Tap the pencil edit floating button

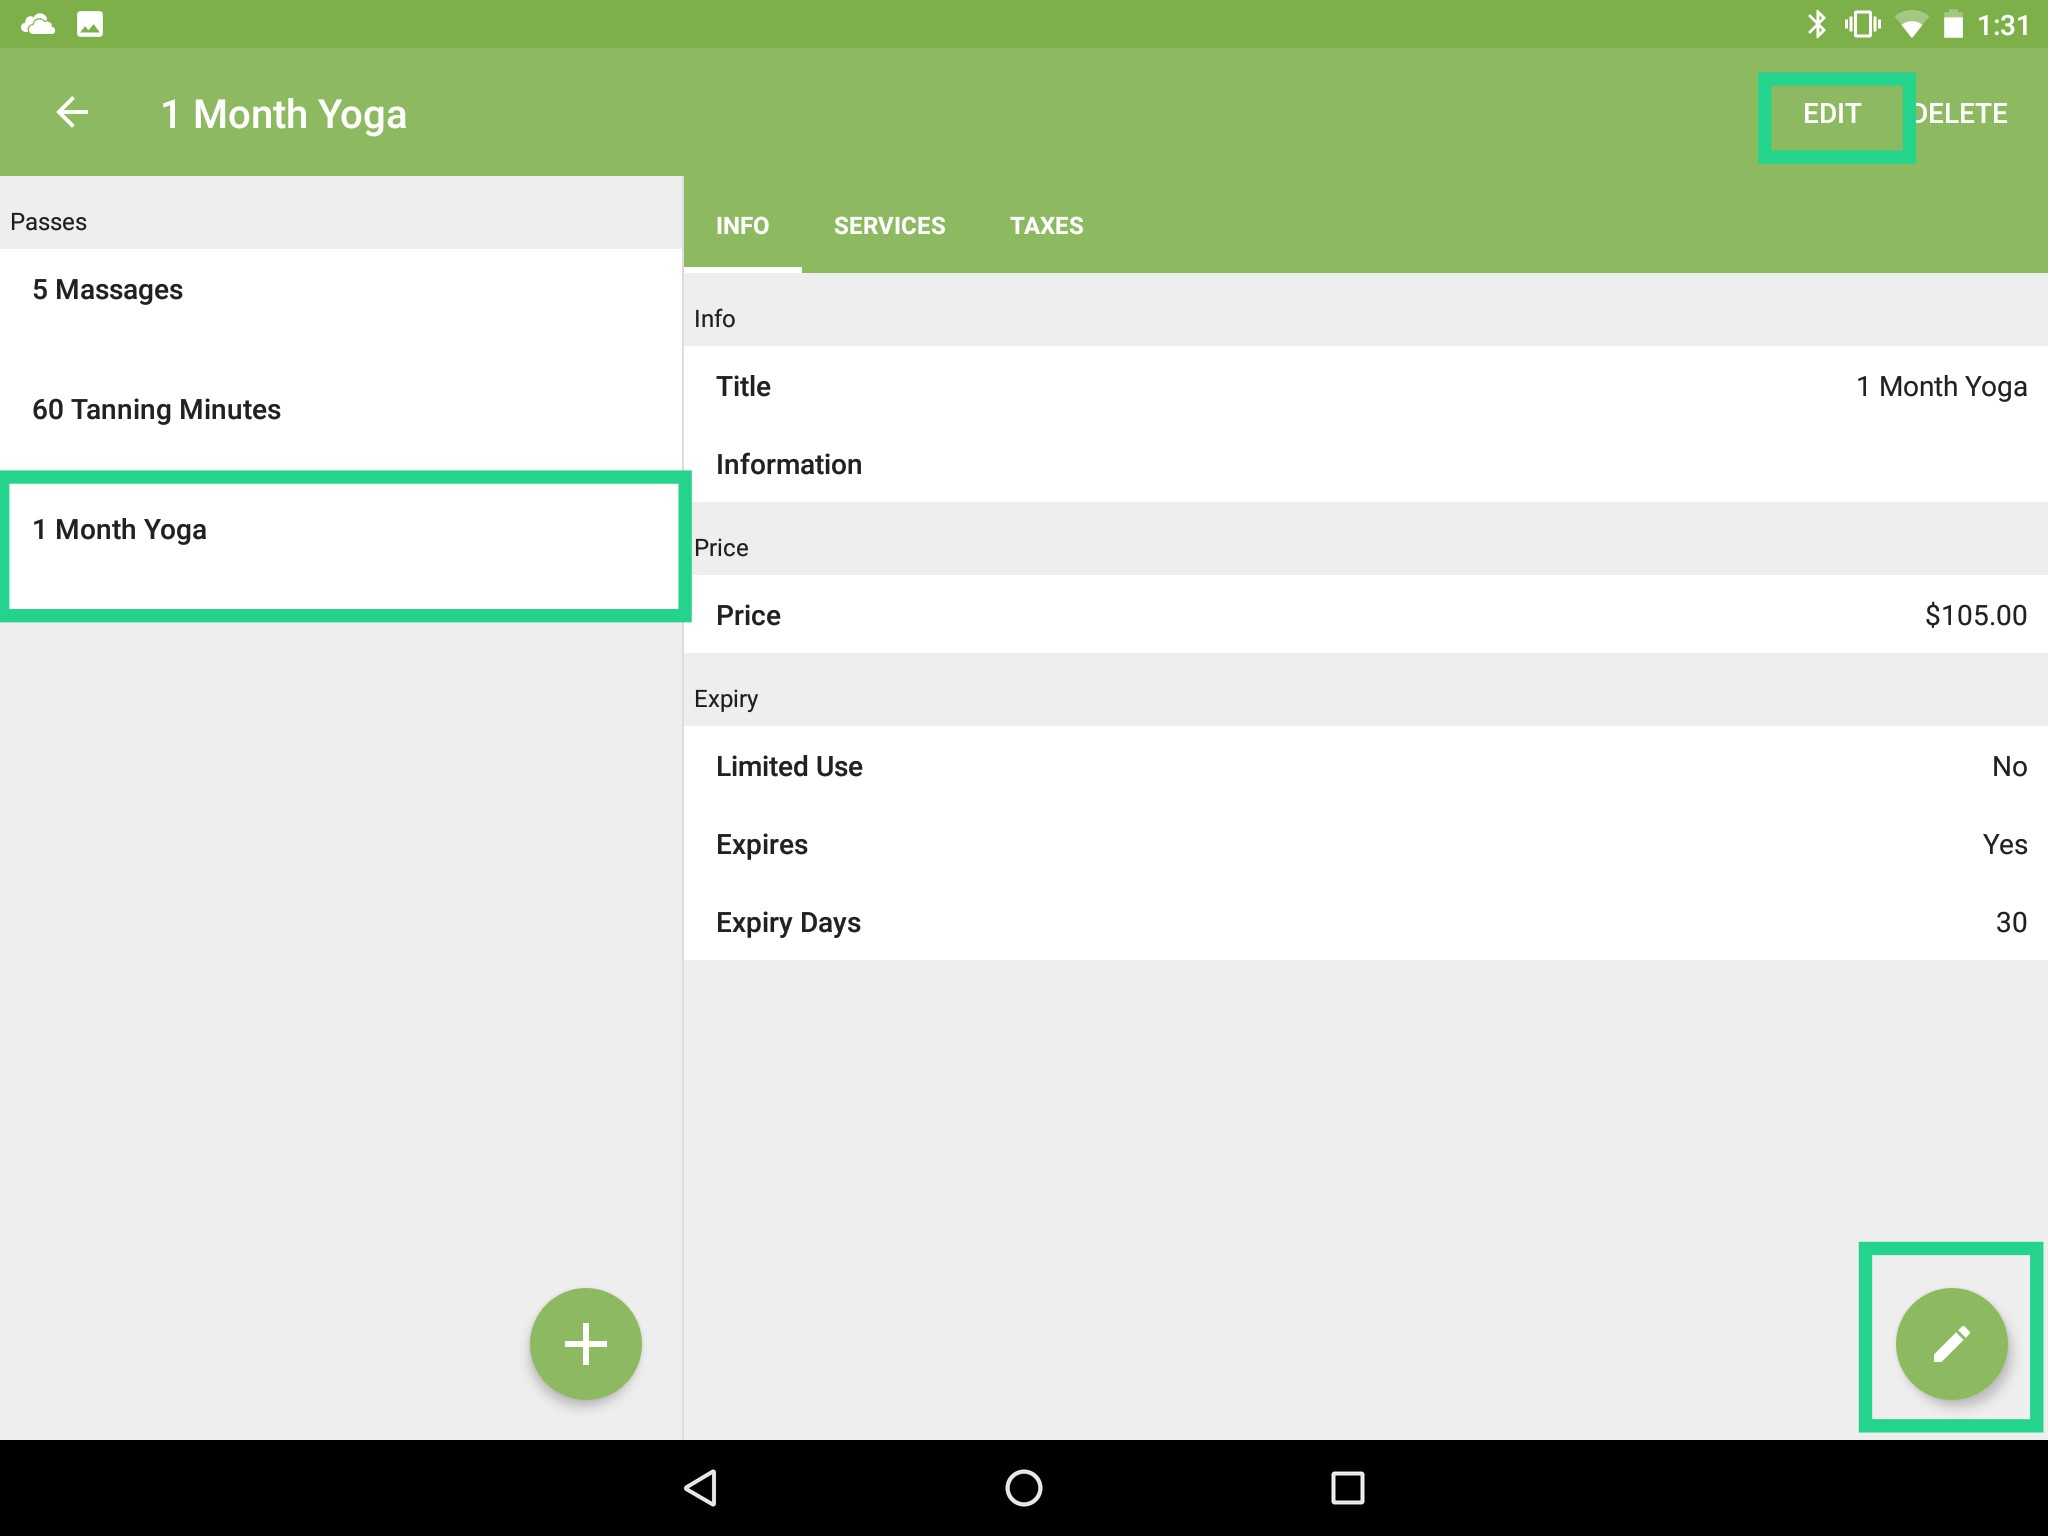pyautogui.click(x=1950, y=1343)
